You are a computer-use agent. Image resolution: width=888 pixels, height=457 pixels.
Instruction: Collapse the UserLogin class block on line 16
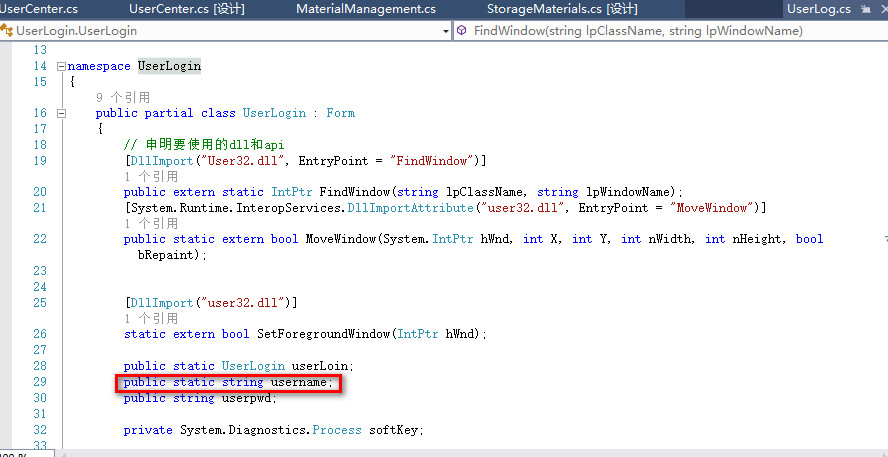(61, 113)
